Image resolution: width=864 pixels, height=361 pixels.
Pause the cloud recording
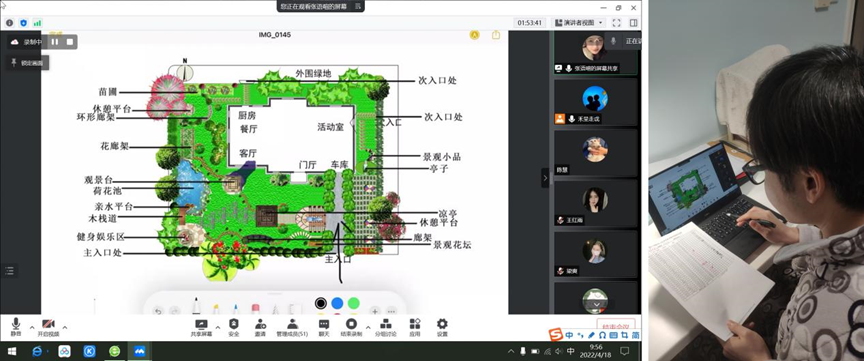tap(55, 42)
